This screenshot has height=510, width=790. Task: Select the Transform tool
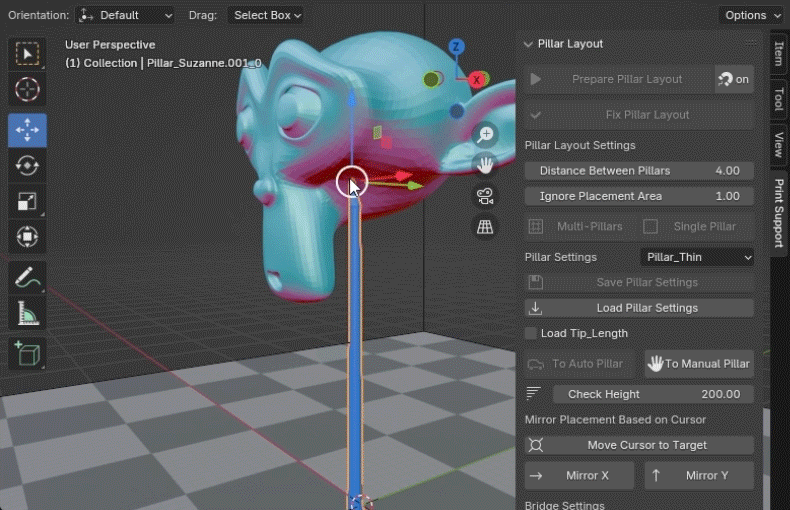point(27,236)
